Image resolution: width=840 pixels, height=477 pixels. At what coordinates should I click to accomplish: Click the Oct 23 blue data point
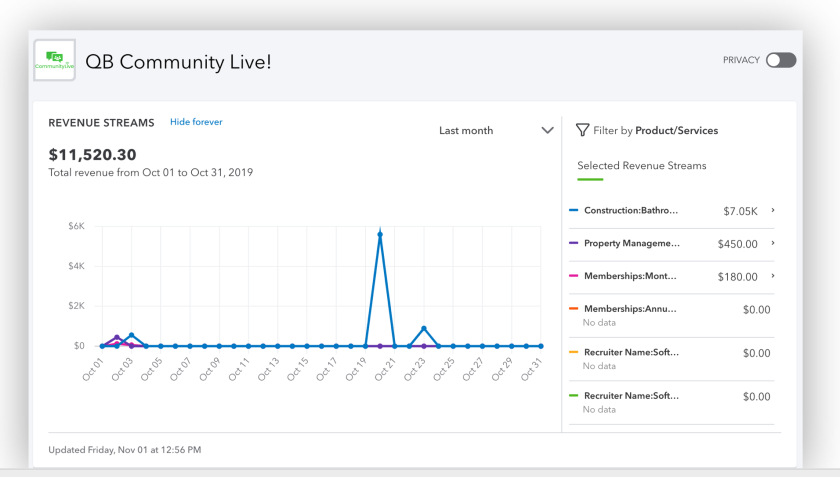[x=424, y=329]
